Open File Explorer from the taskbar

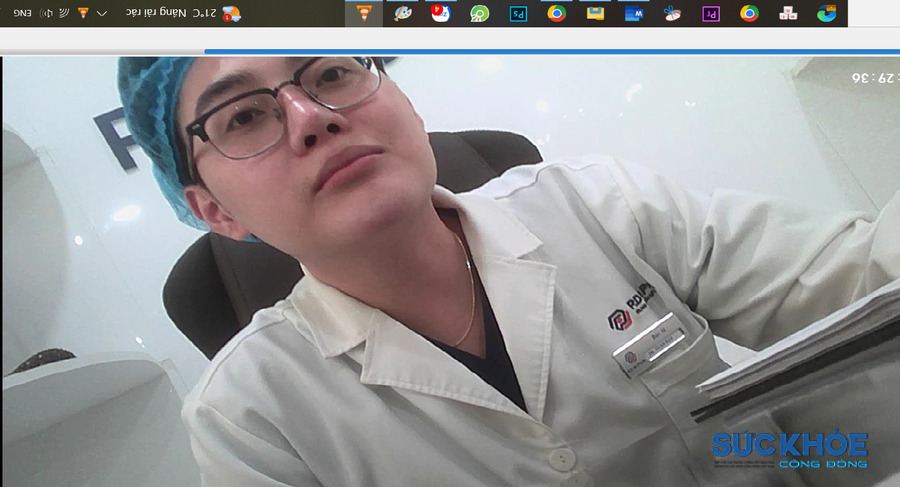595,13
